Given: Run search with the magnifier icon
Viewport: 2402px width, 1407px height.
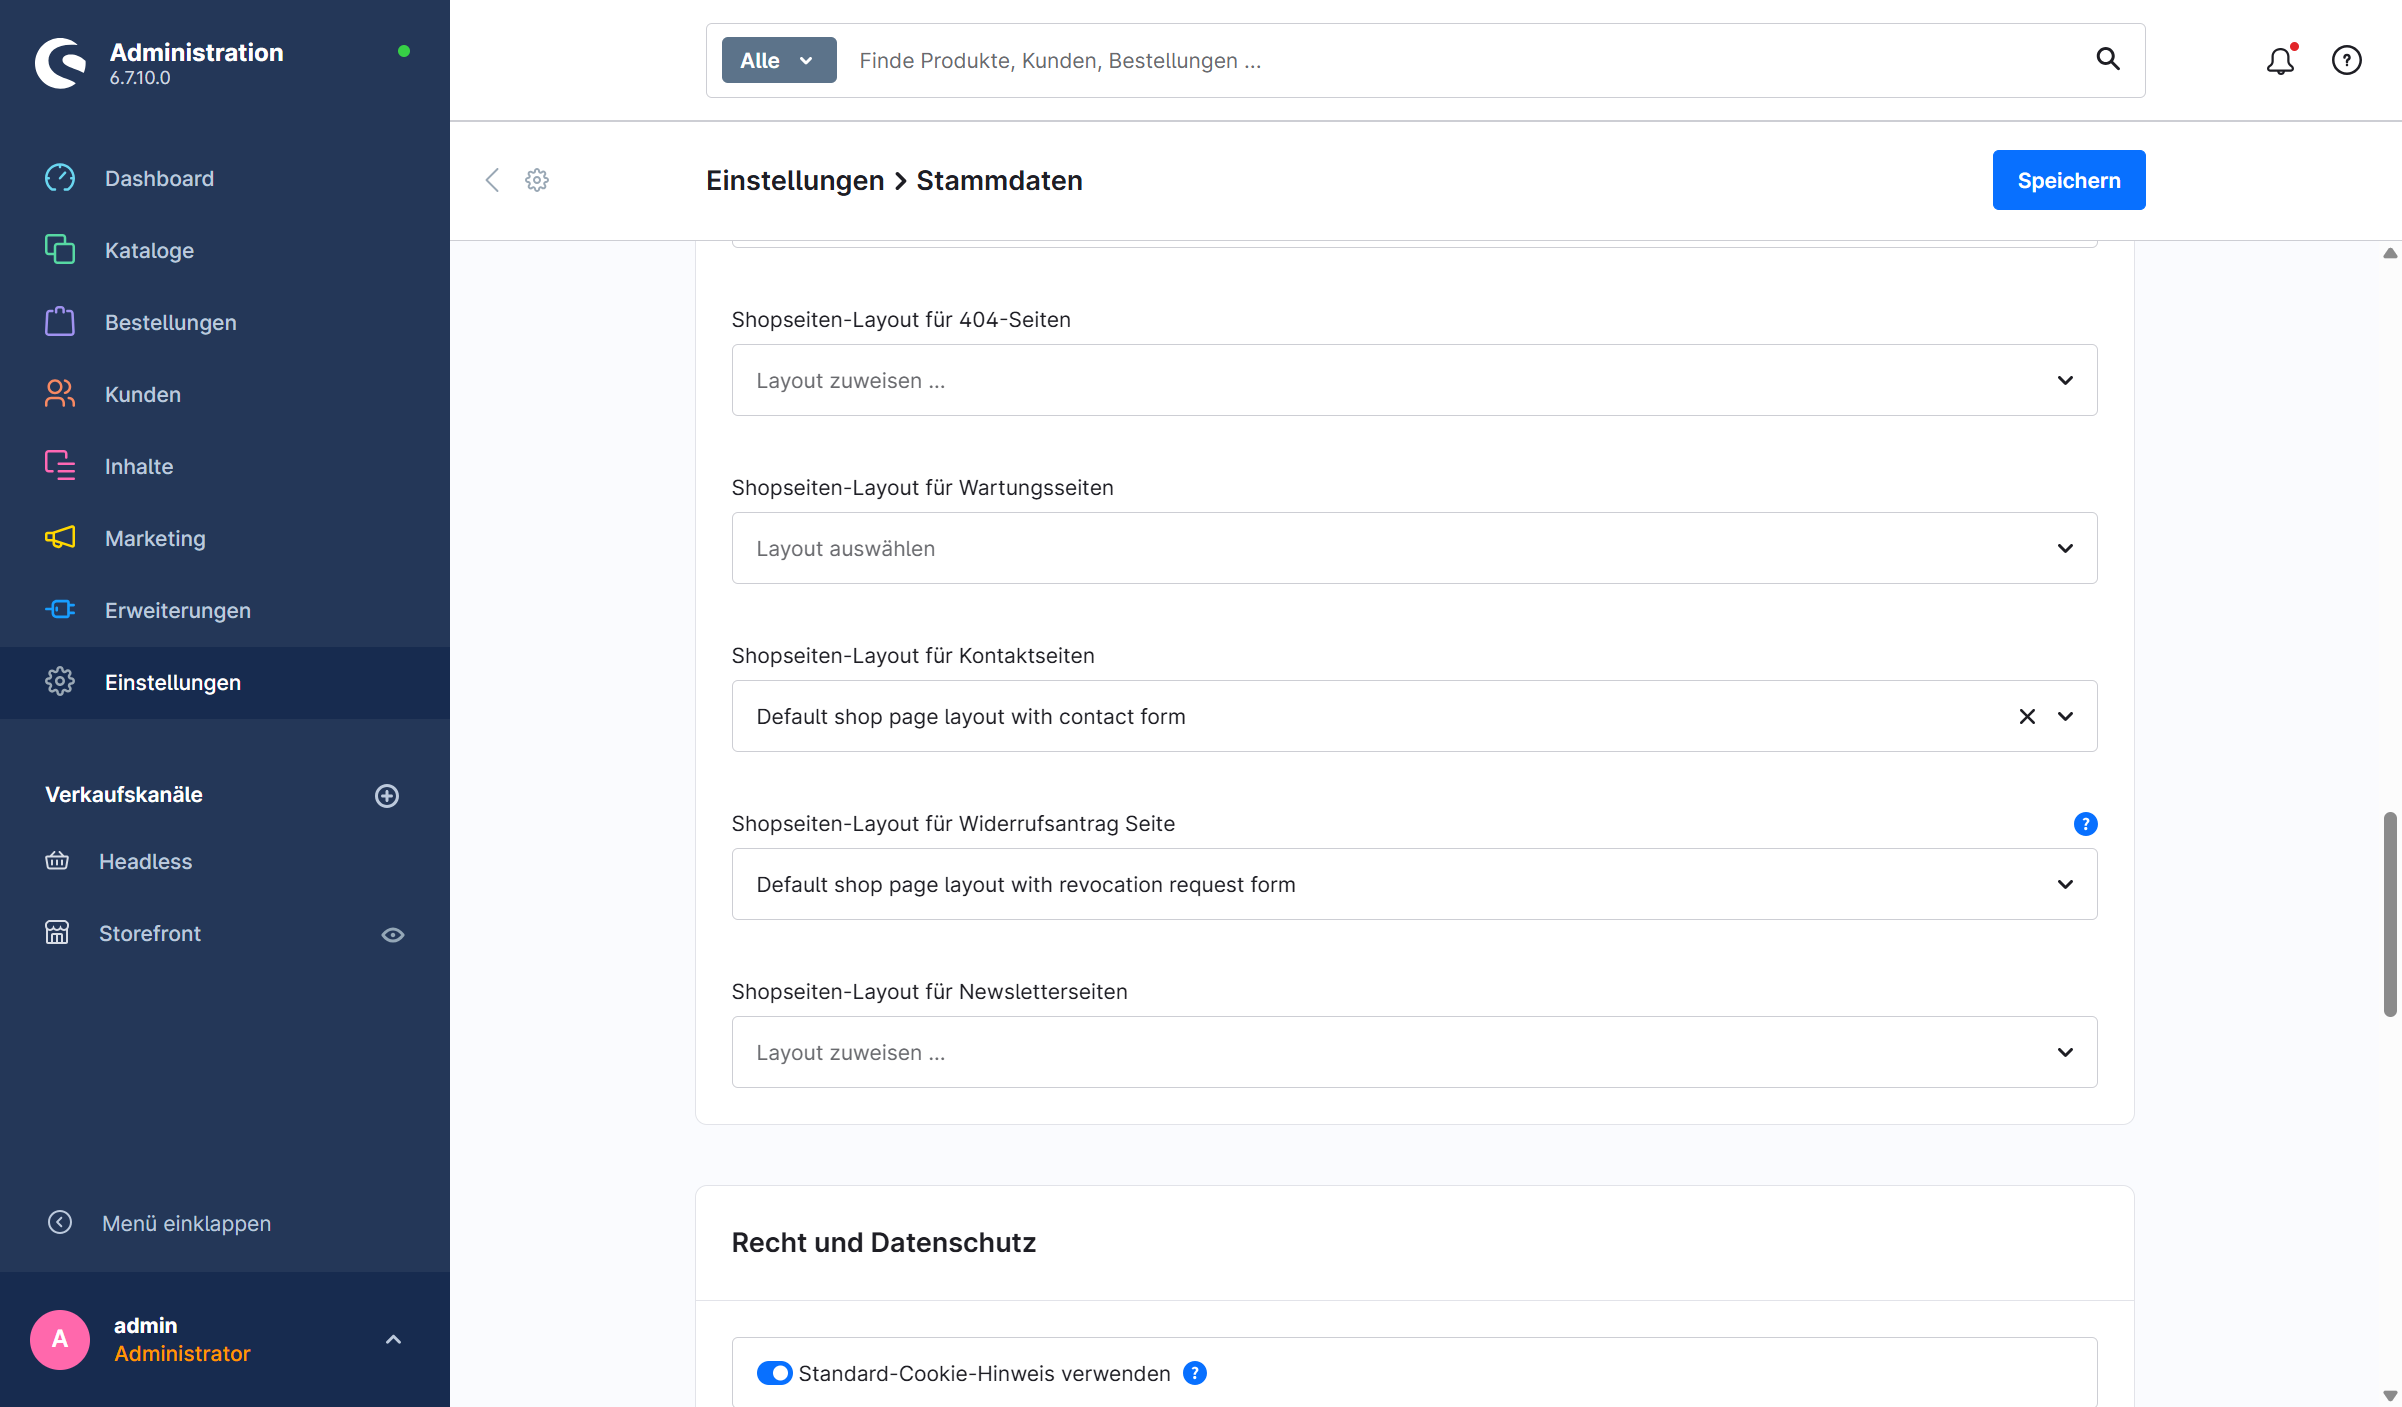Looking at the screenshot, I should click(x=2108, y=60).
